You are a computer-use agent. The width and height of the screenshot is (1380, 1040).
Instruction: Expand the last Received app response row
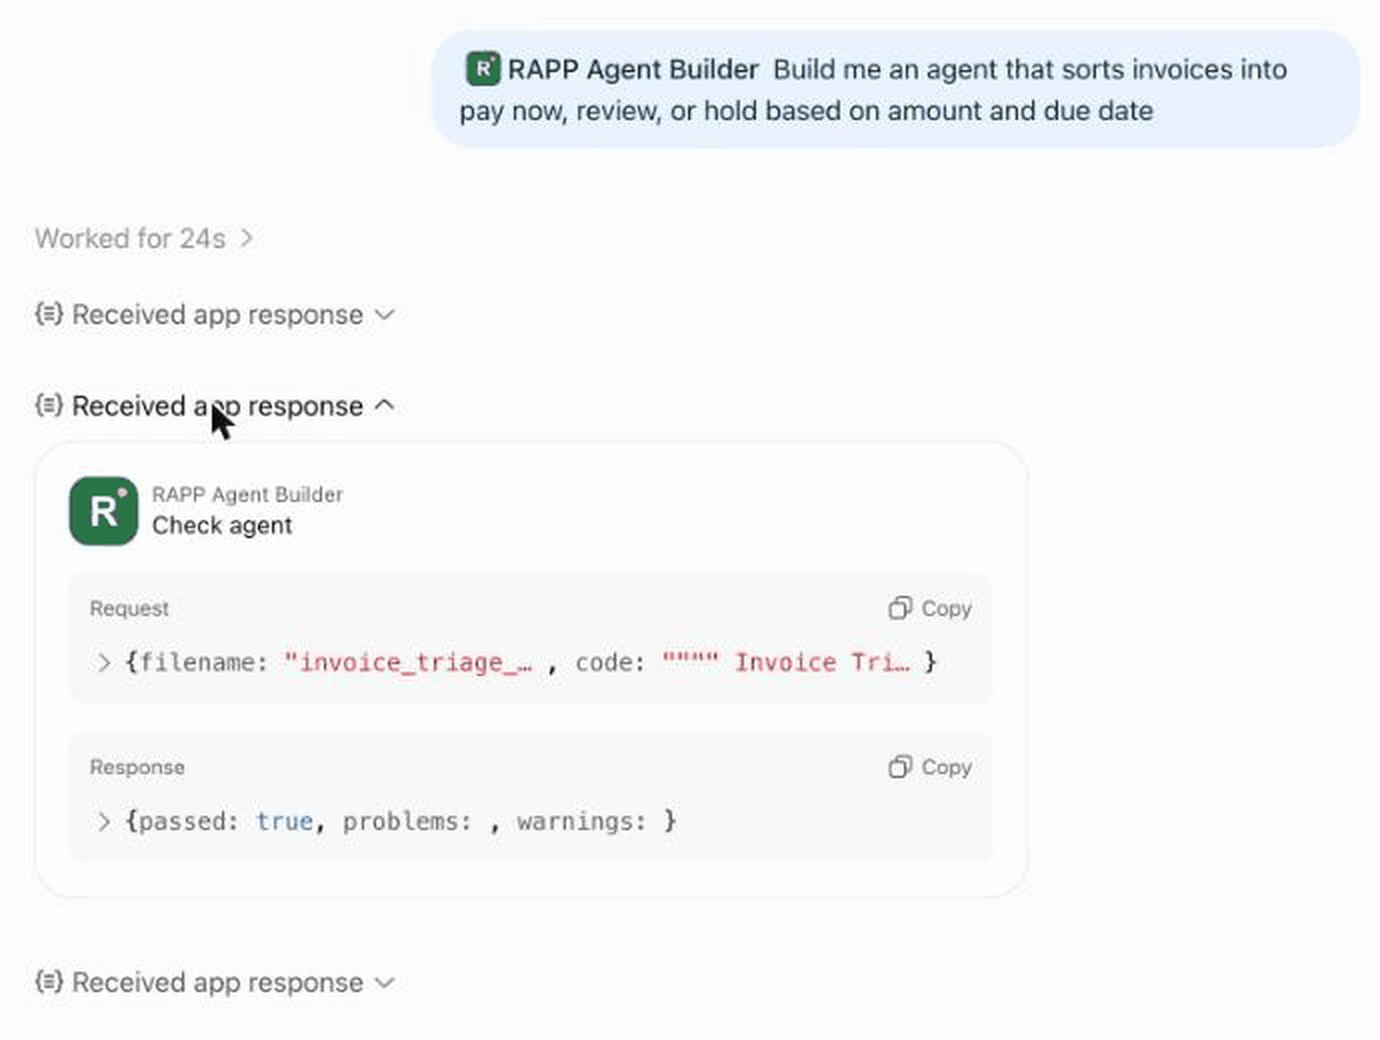[215, 982]
